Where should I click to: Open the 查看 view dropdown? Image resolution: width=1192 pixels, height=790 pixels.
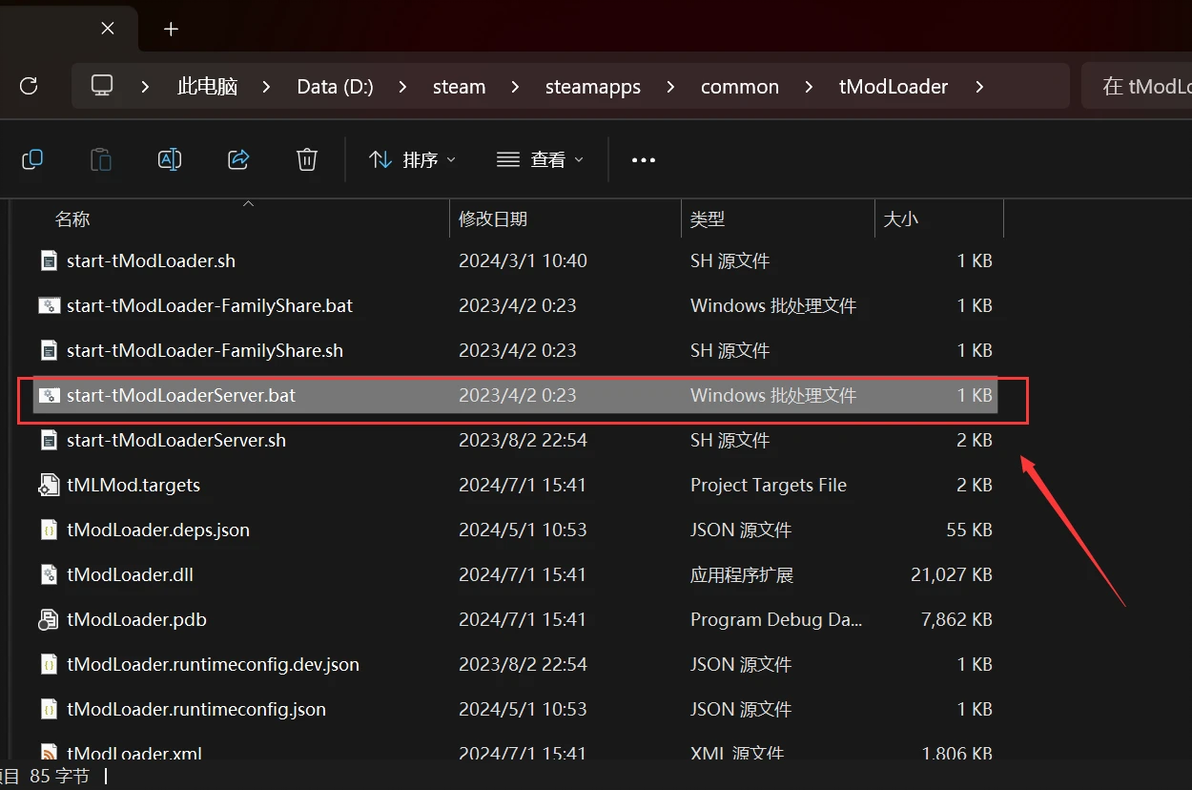[540, 160]
